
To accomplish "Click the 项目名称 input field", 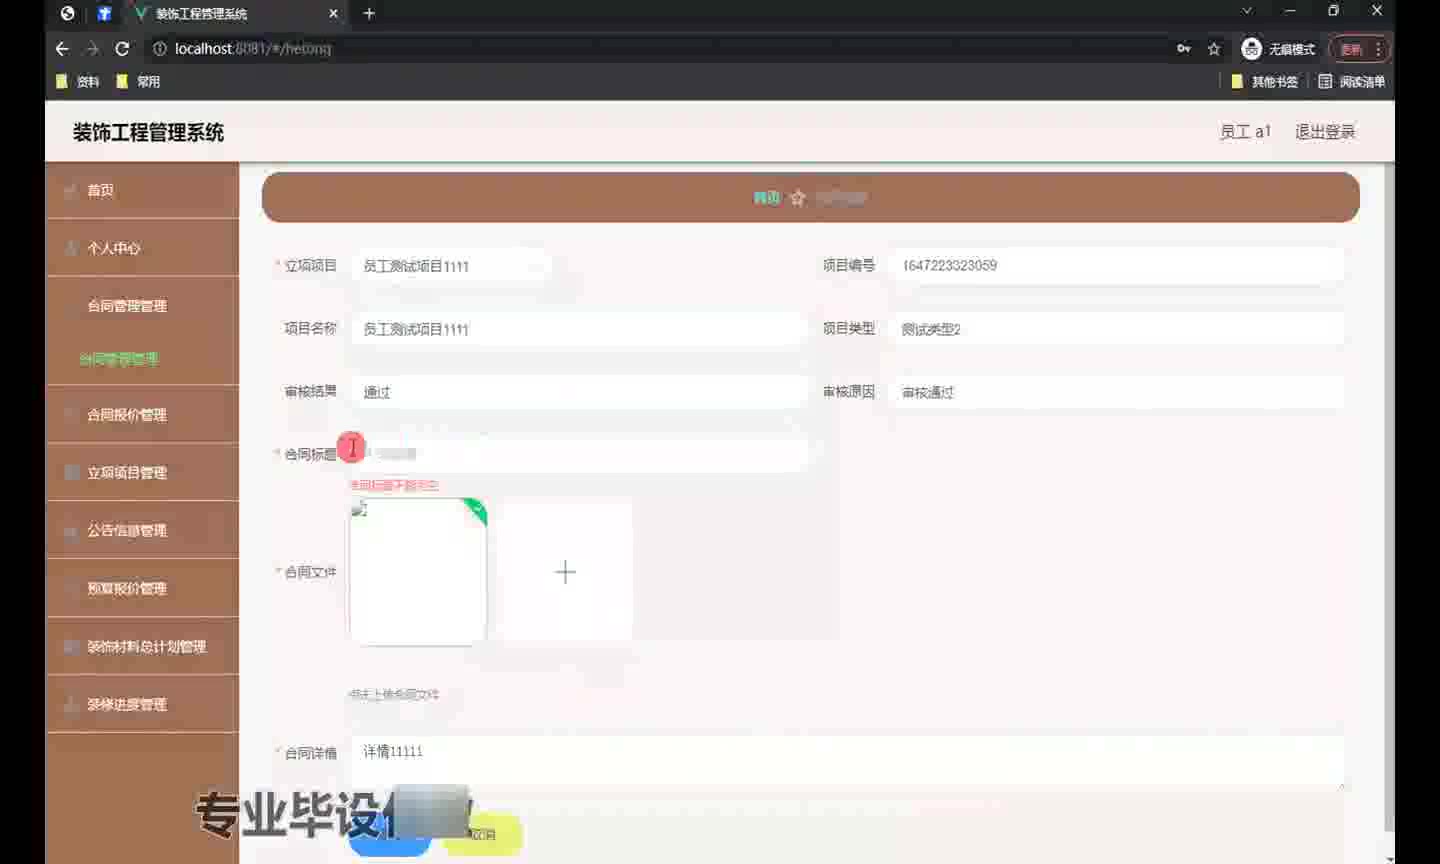I will pos(578,329).
